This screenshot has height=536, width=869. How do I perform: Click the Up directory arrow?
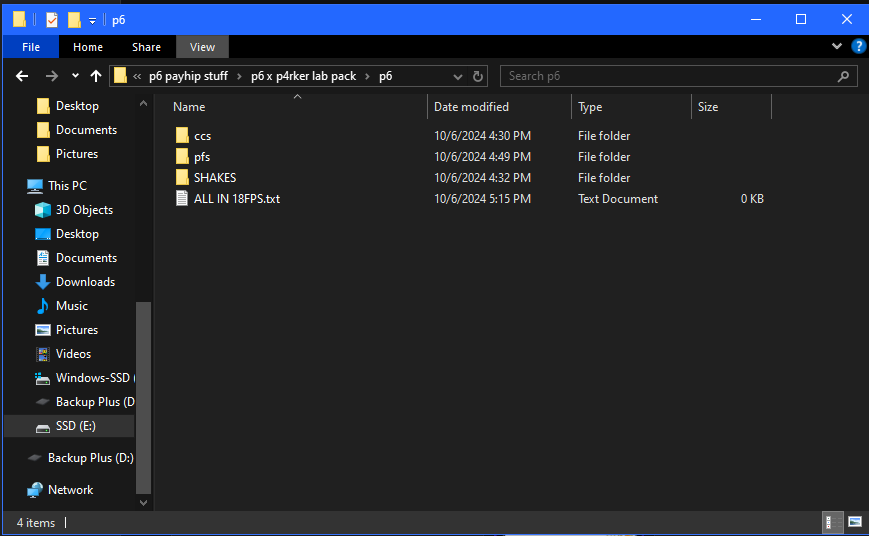tap(96, 76)
